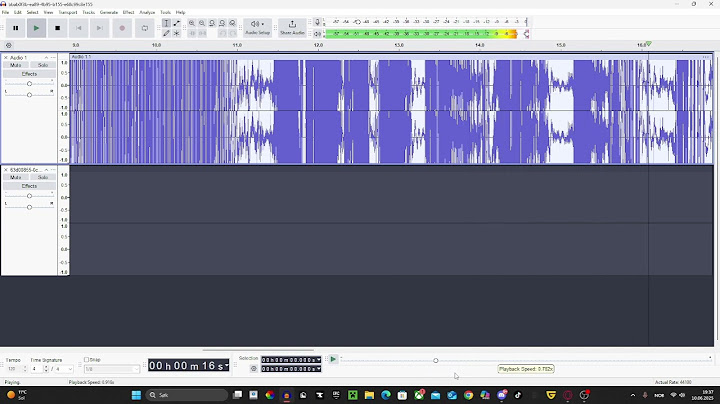Open the Transport menu
The width and height of the screenshot is (720, 404).
(68, 12)
